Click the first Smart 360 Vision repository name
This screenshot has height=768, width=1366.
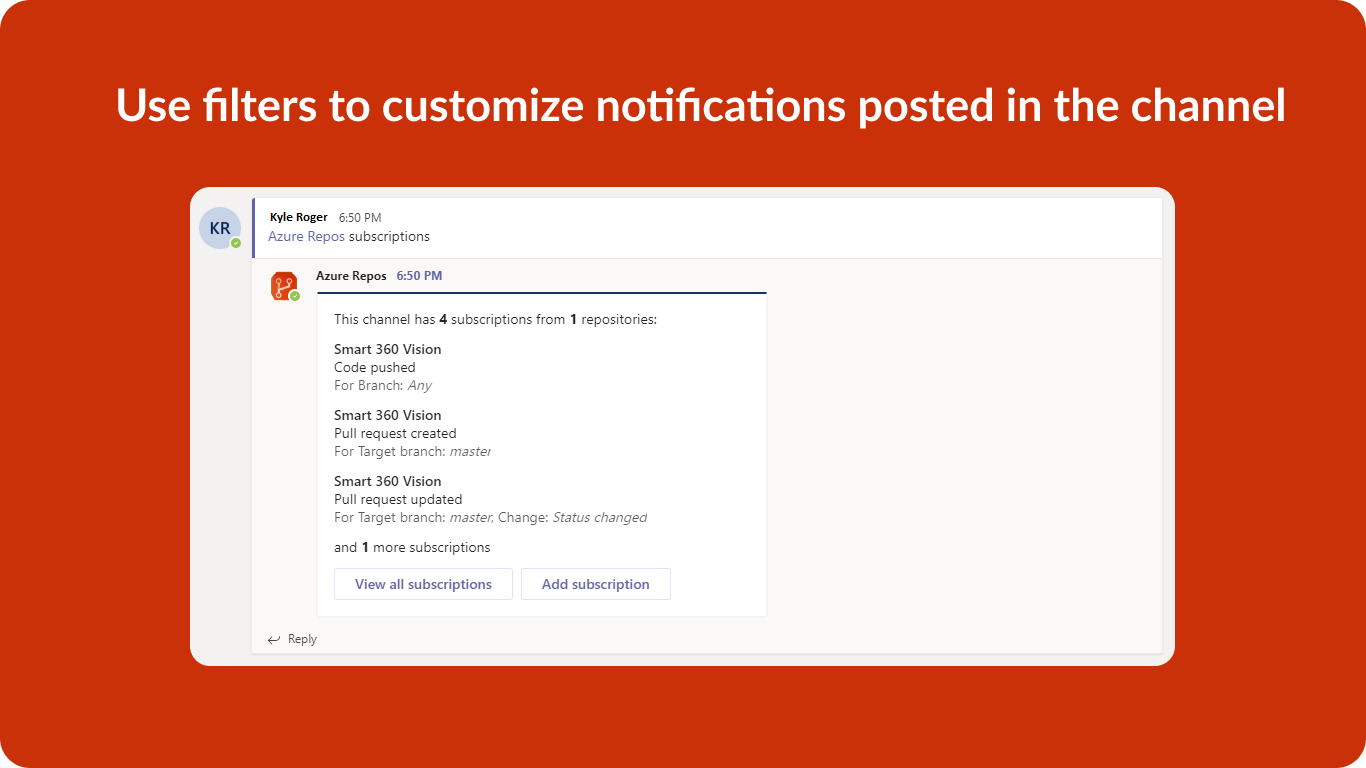388,349
